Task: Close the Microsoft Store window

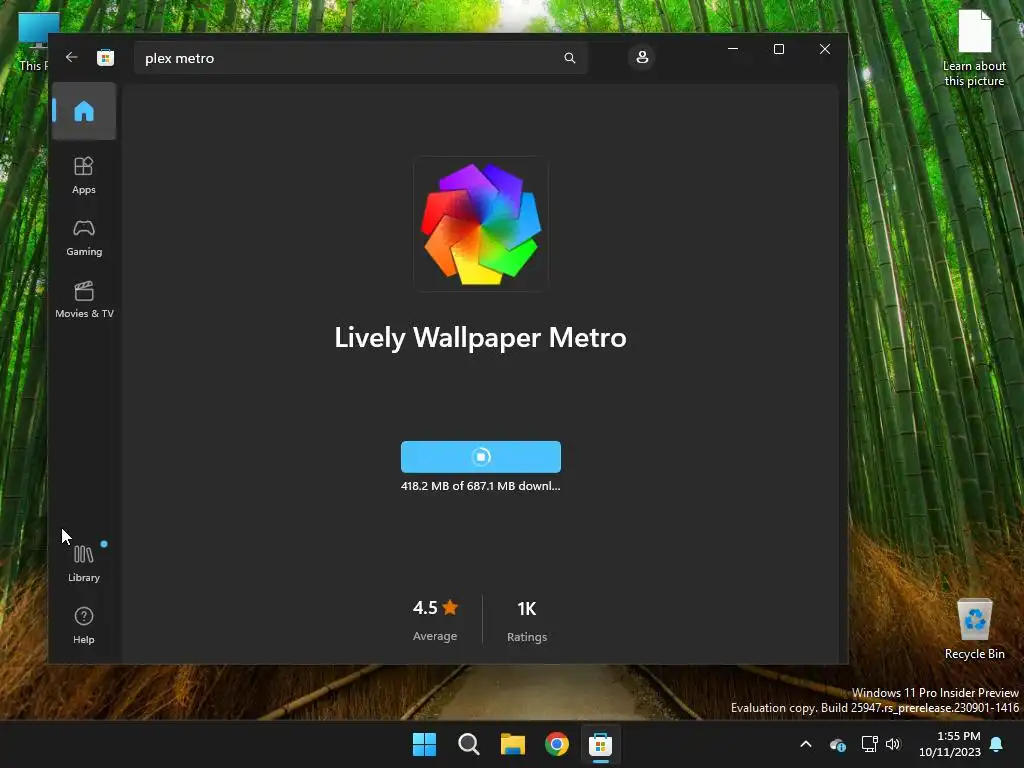Action: (x=825, y=49)
